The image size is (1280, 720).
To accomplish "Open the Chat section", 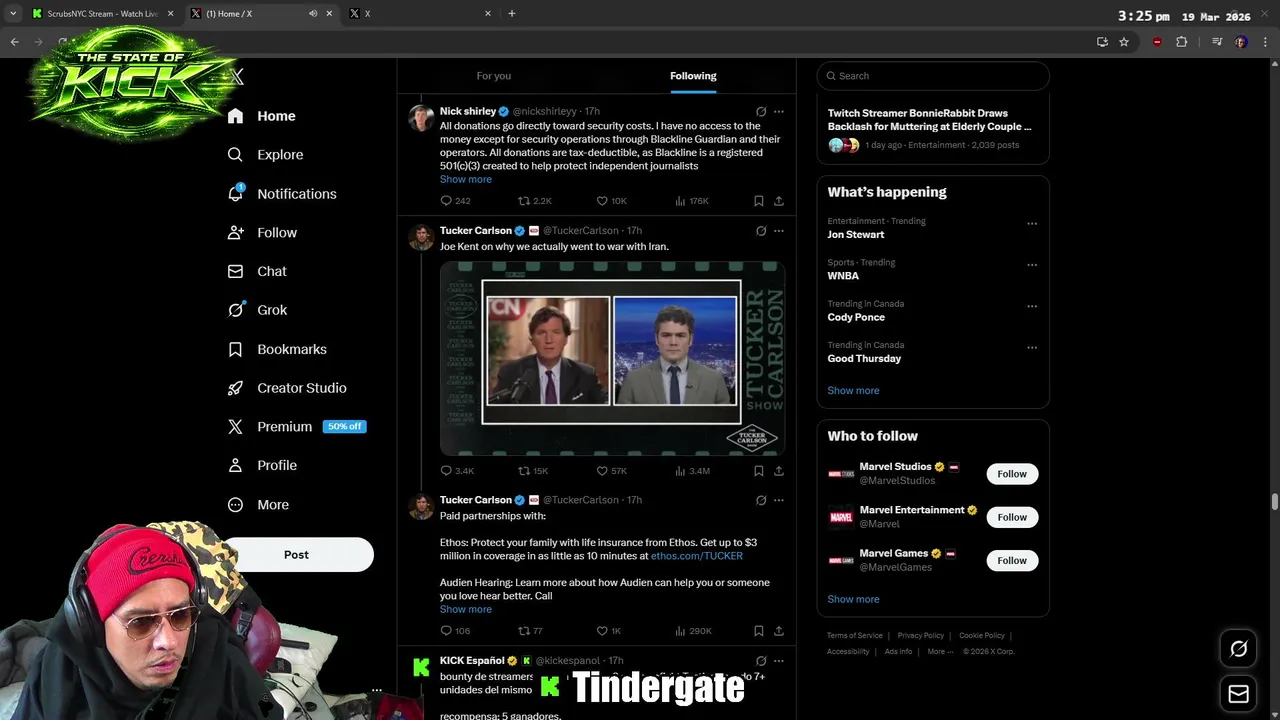I will (257, 271).
